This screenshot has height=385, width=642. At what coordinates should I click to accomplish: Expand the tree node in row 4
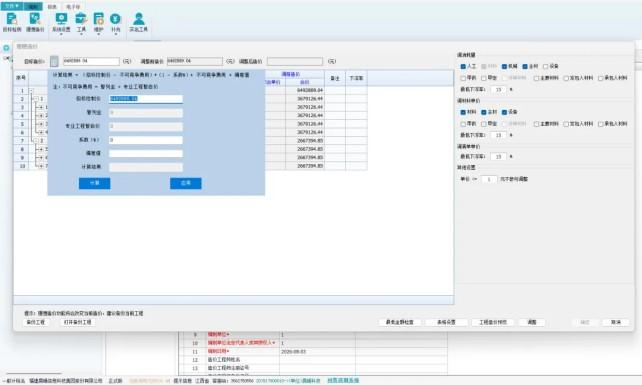coord(41,116)
